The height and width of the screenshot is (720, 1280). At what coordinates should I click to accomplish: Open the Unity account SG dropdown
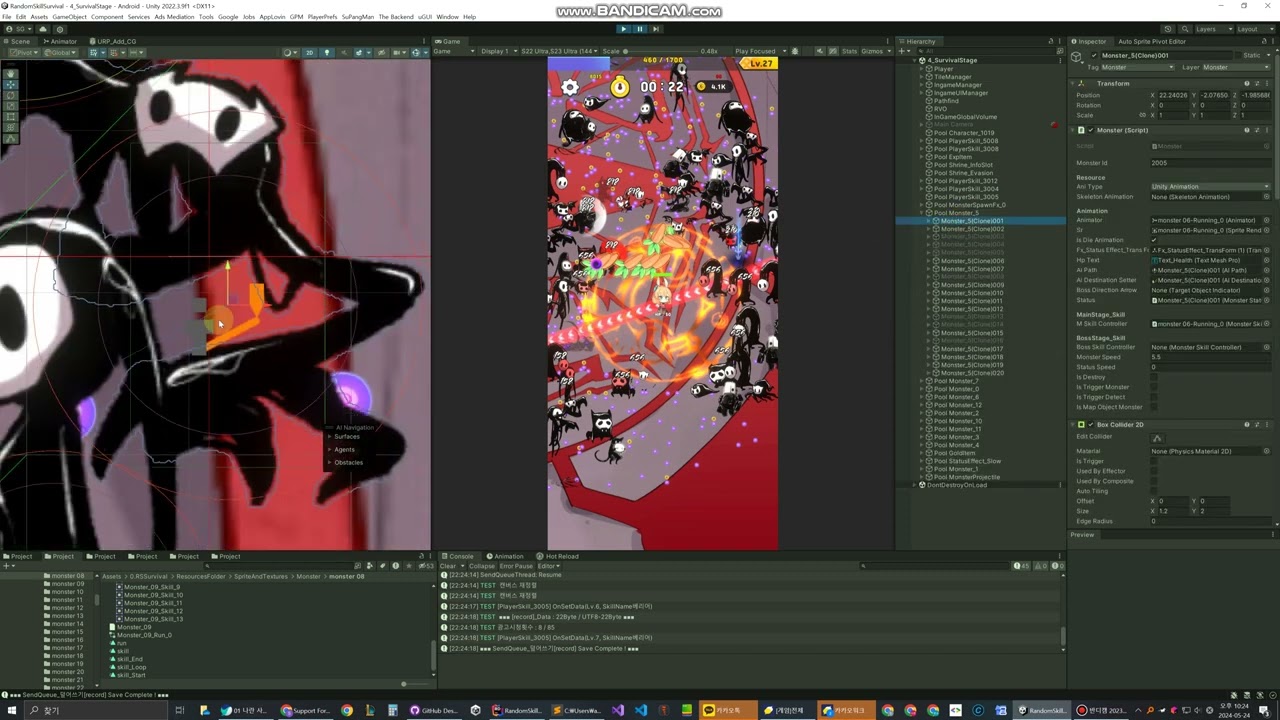pos(18,29)
